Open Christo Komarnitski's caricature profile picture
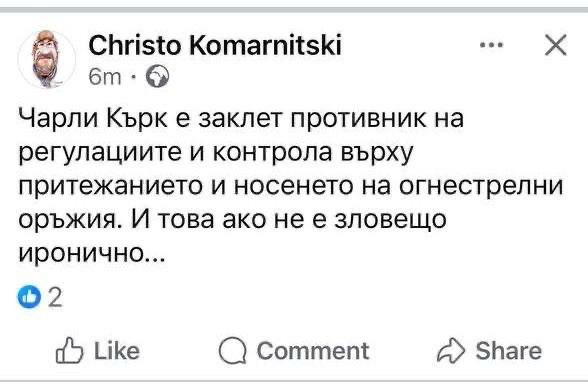This screenshot has height=382, width=588. tap(46, 59)
